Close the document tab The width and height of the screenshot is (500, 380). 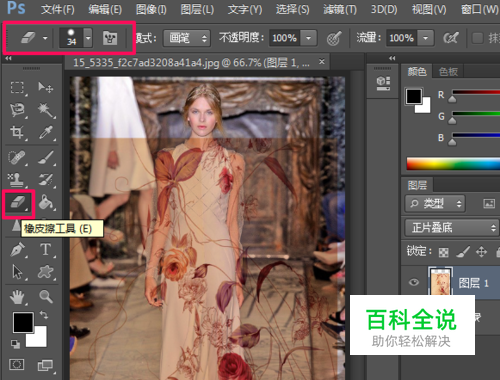click(322, 62)
